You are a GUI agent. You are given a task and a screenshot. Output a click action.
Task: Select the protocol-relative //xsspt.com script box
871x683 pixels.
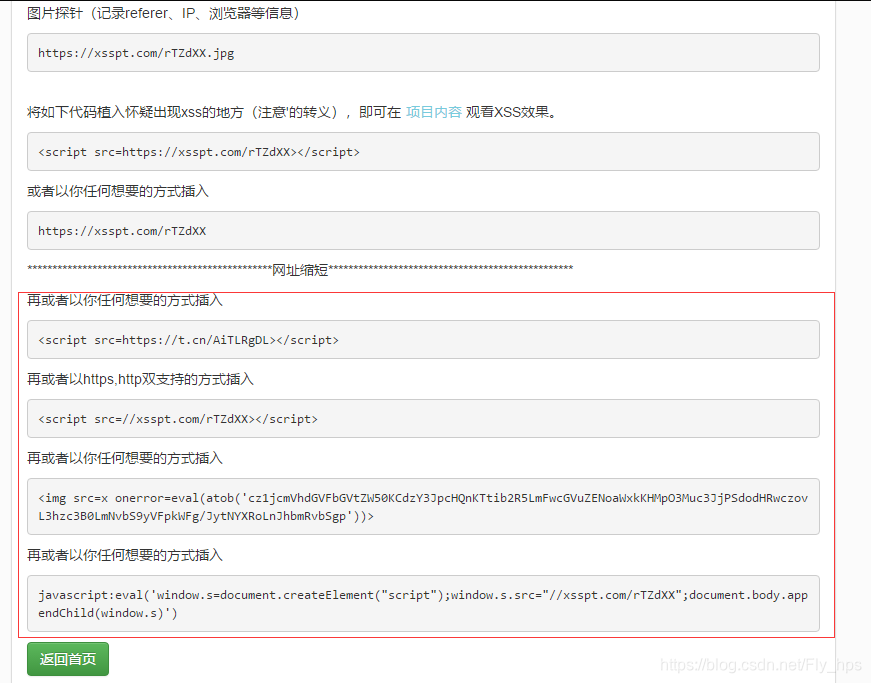[x=423, y=418]
